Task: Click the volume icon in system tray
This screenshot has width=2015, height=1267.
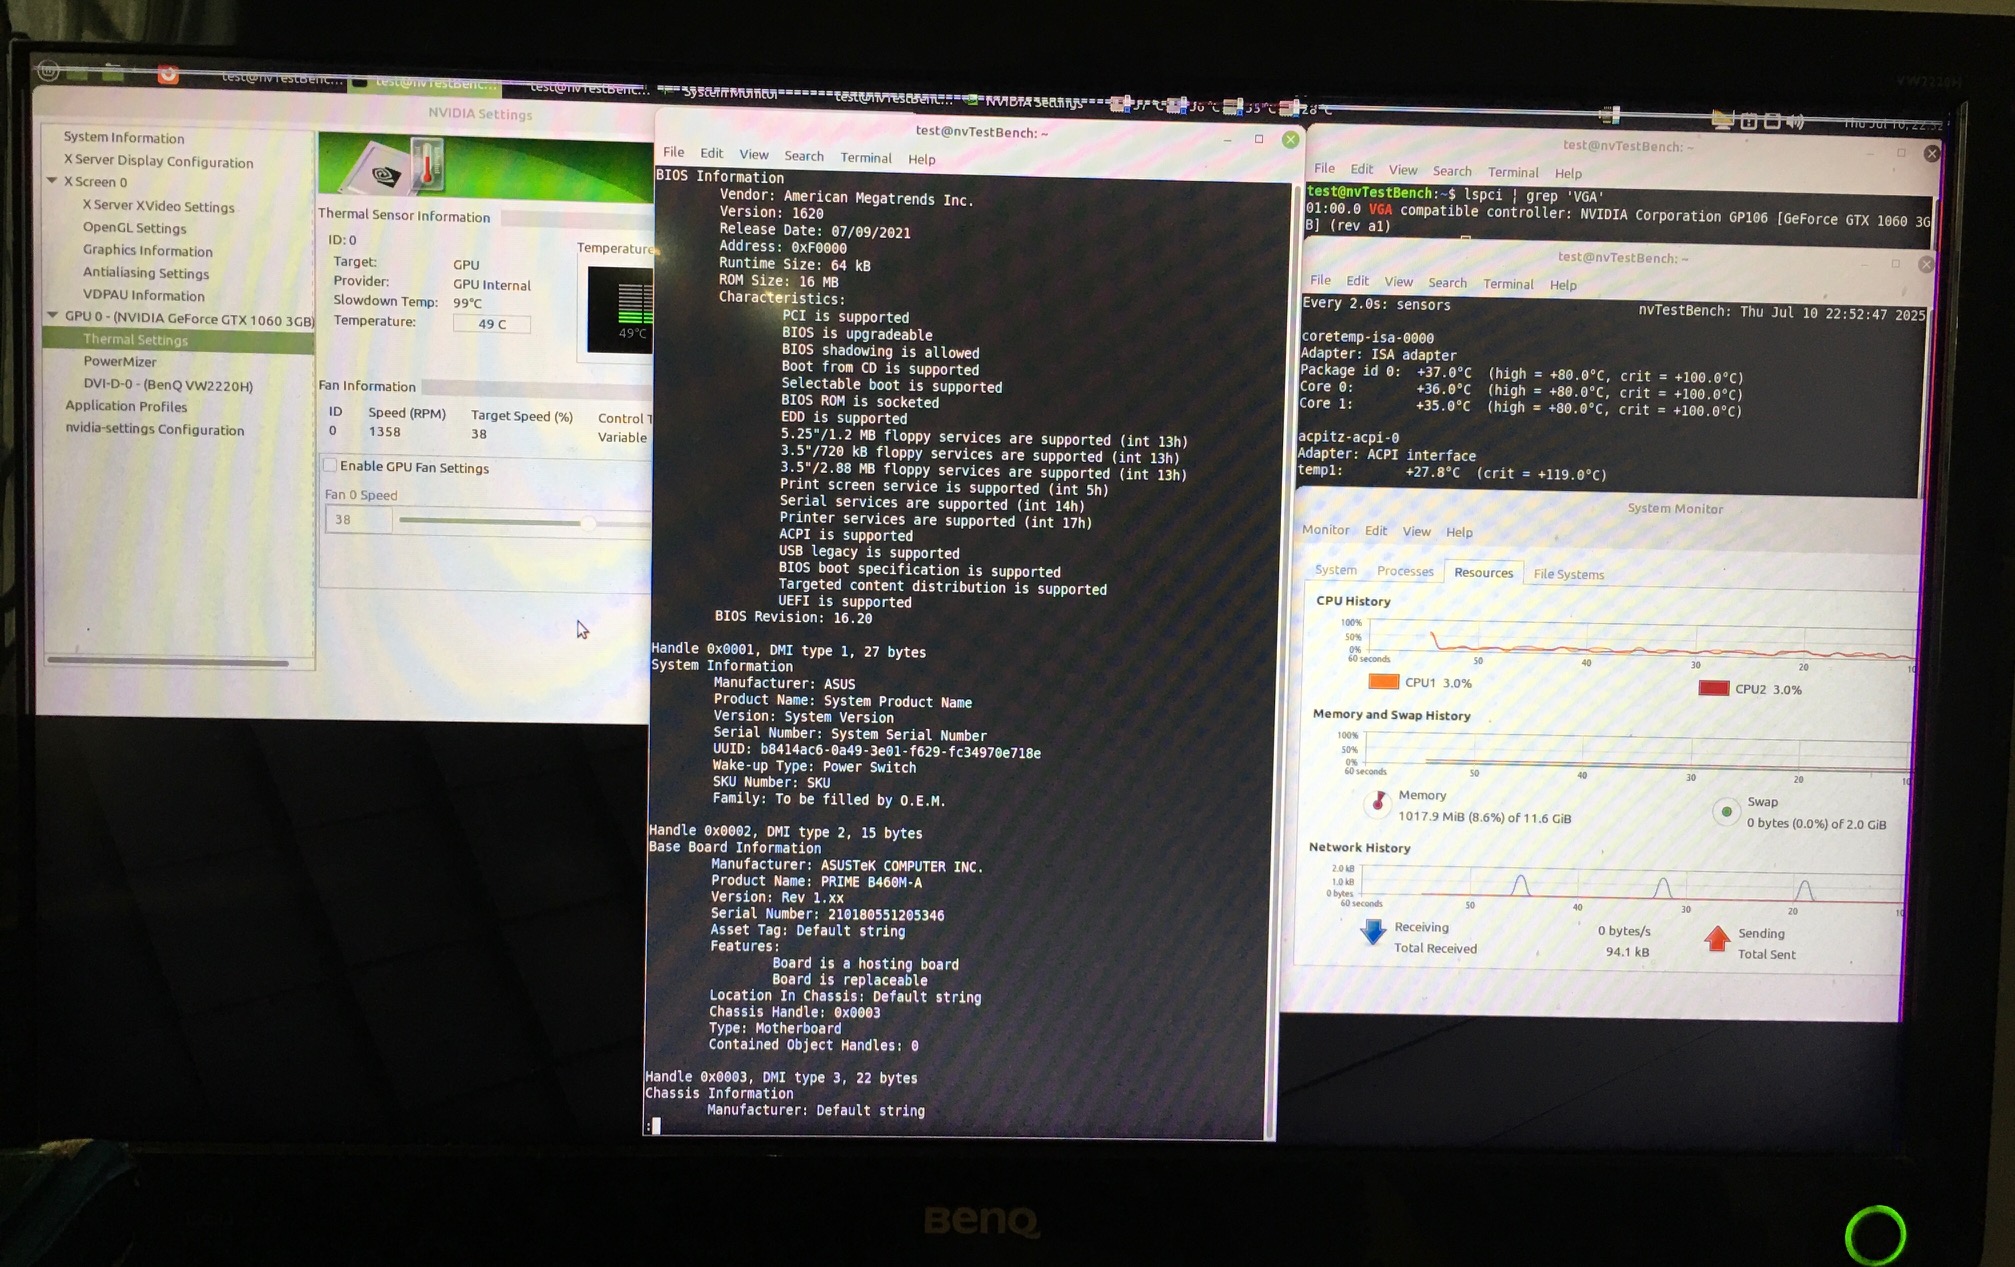Action: pos(1796,122)
